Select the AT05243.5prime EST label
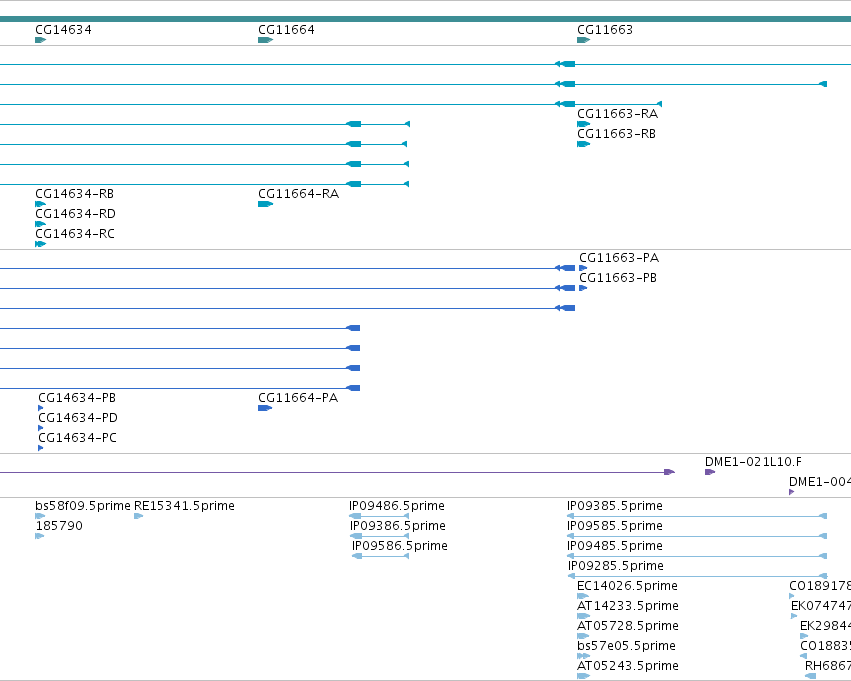This screenshot has height=681, width=851. 628,666
